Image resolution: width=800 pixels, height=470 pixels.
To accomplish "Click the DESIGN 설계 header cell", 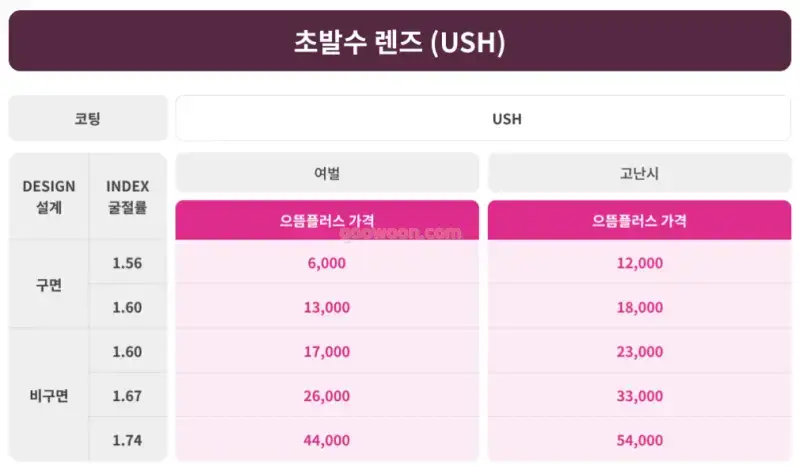I will coord(49,196).
